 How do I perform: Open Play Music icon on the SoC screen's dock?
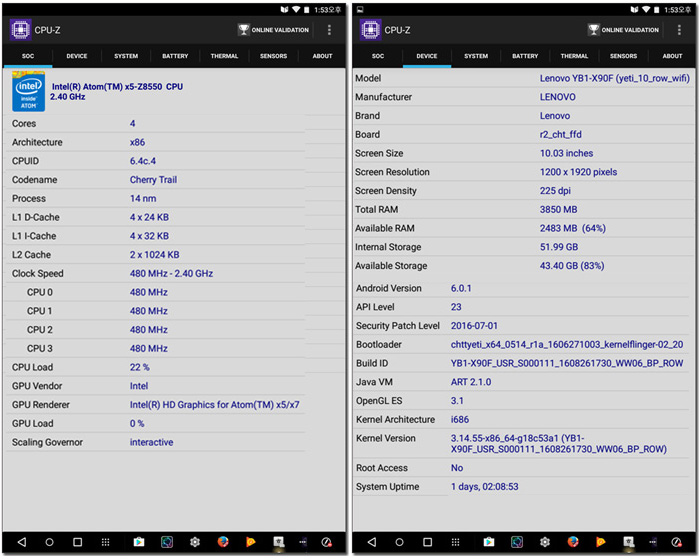coord(250,542)
